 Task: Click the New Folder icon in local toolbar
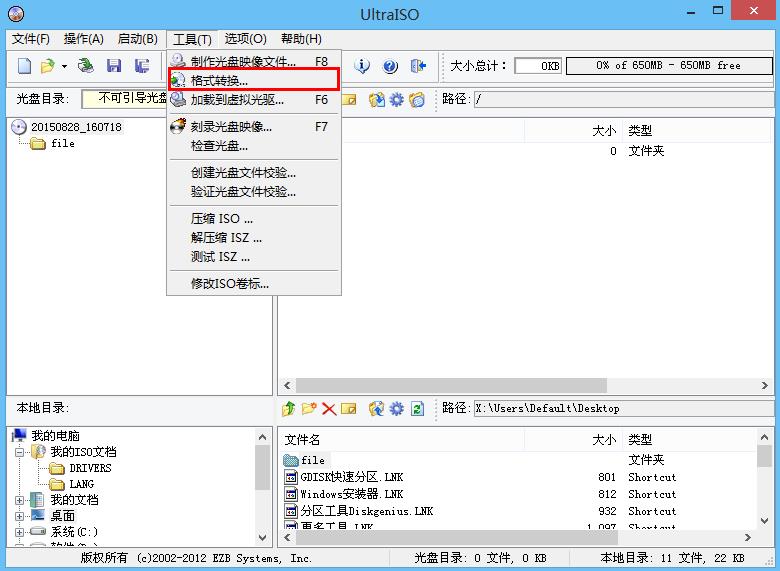pyautogui.click(x=309, y=409)
